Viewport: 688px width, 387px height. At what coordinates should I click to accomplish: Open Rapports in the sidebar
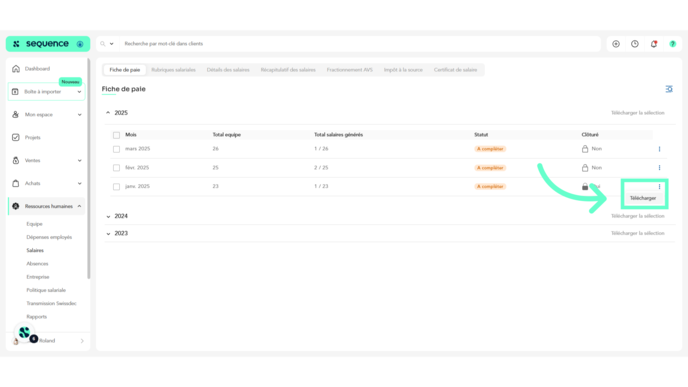point(36,317)
